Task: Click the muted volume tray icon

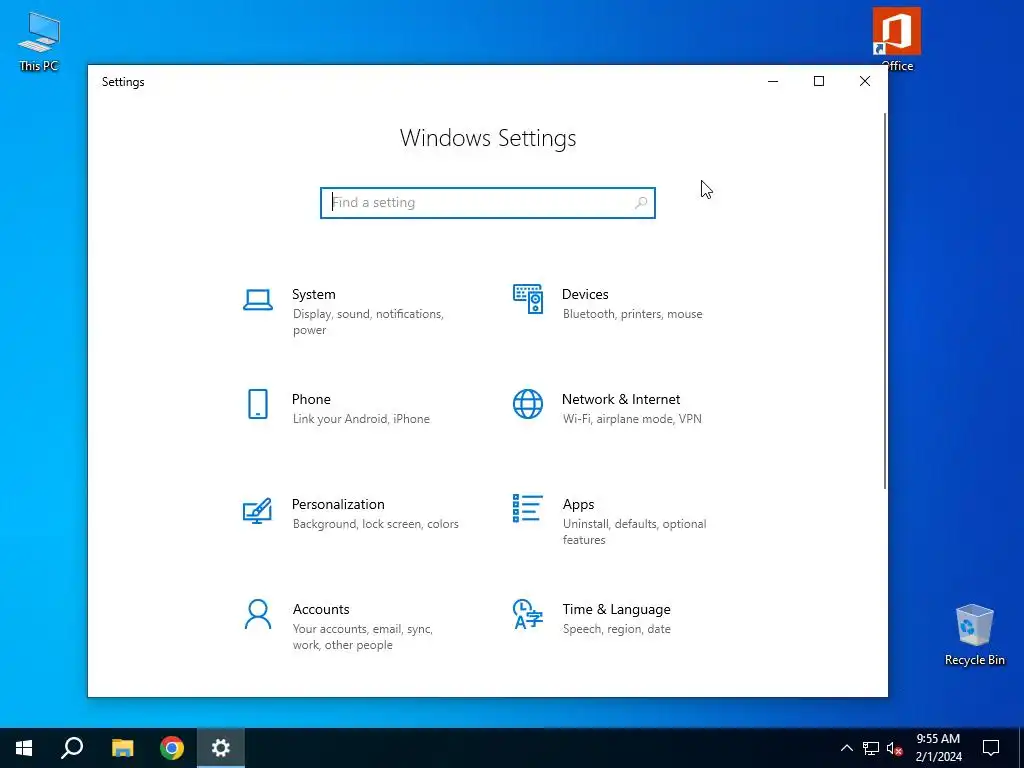Action: pos(895,748)
